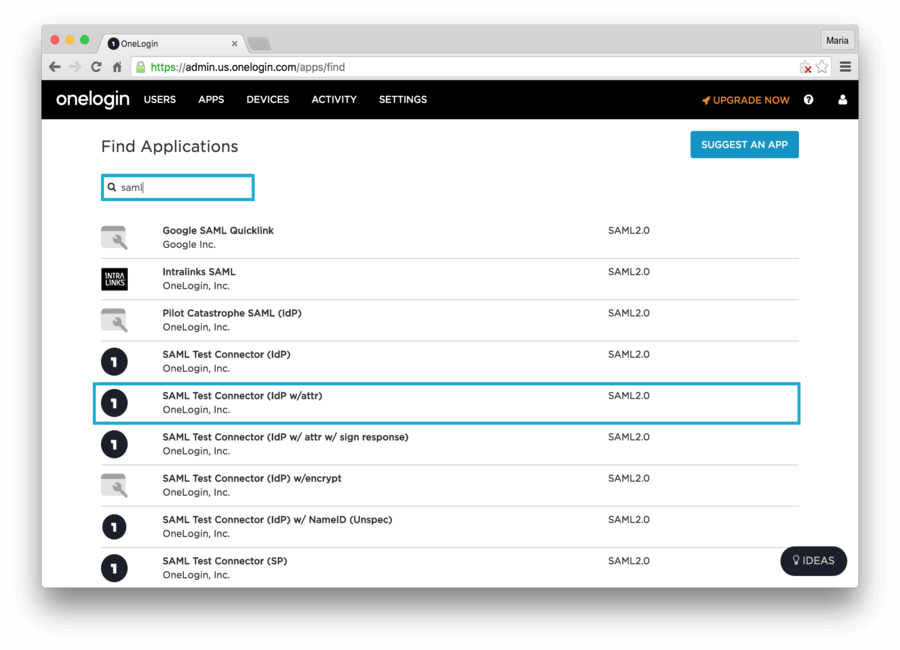Open the USERS menu
900x650 pixels.
click(x=160, y=100)
